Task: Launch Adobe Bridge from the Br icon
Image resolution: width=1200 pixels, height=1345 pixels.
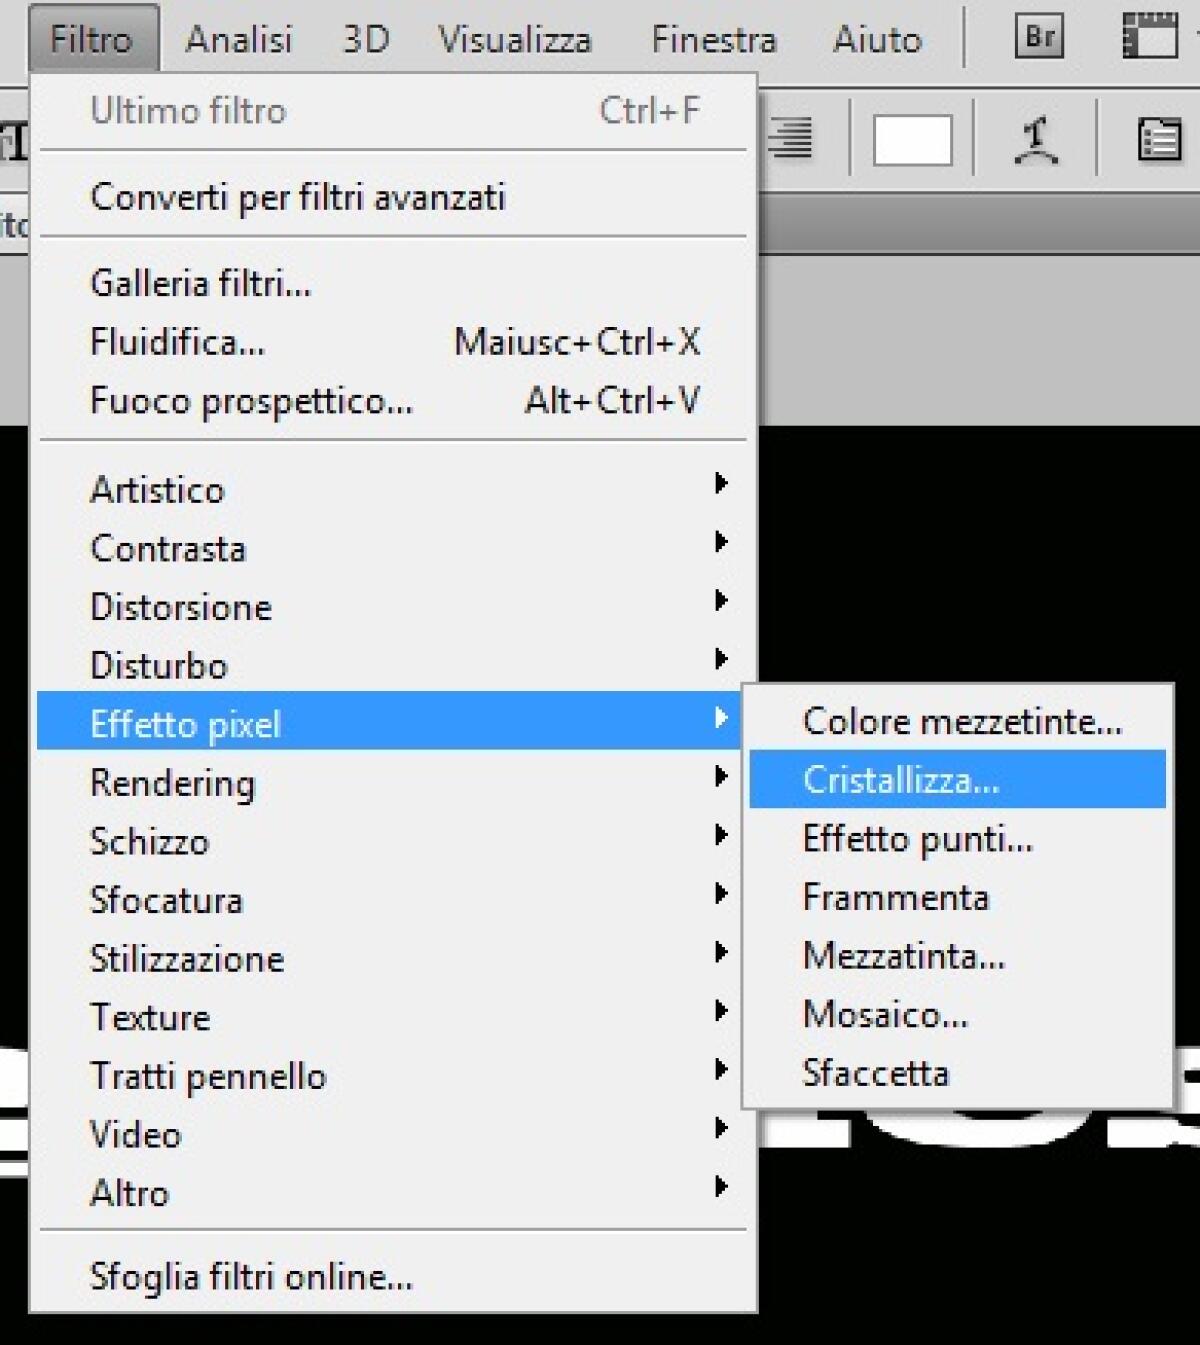Action: click(x=1039, y=38)
